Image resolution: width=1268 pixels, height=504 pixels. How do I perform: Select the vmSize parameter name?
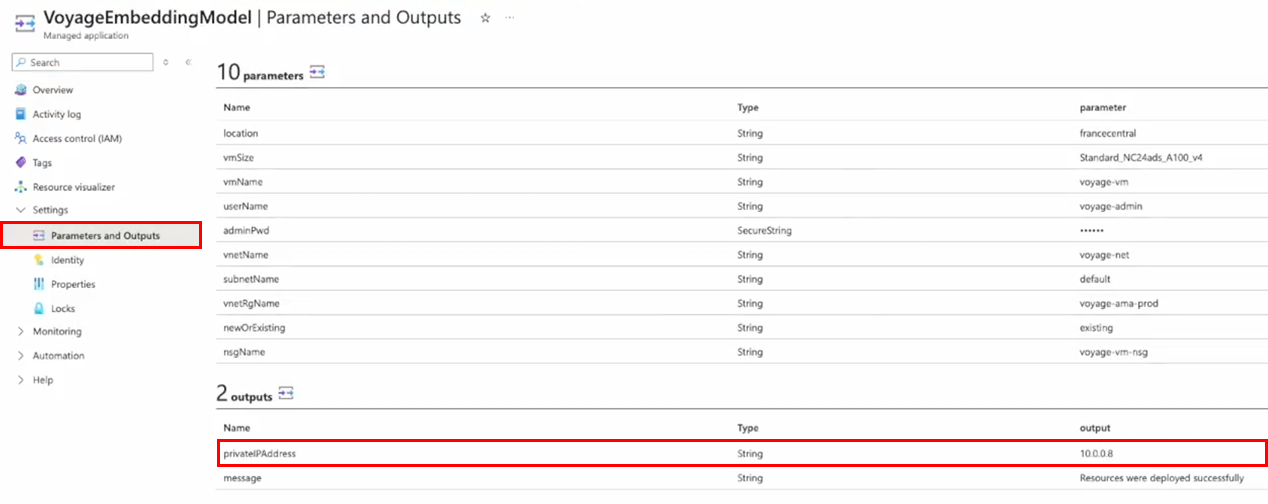pos(238,157)
